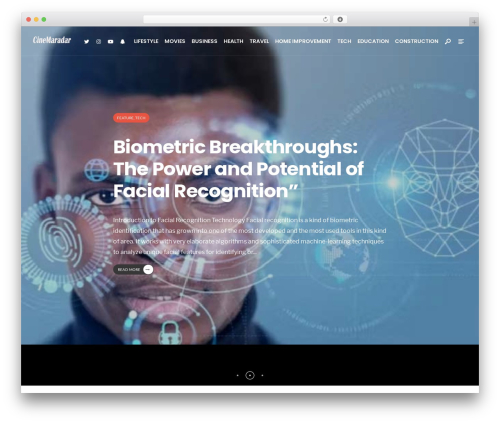Open the hamburger sidebar menu icon
The width and height of the screenshot is (500, 423).
[461, 41]
